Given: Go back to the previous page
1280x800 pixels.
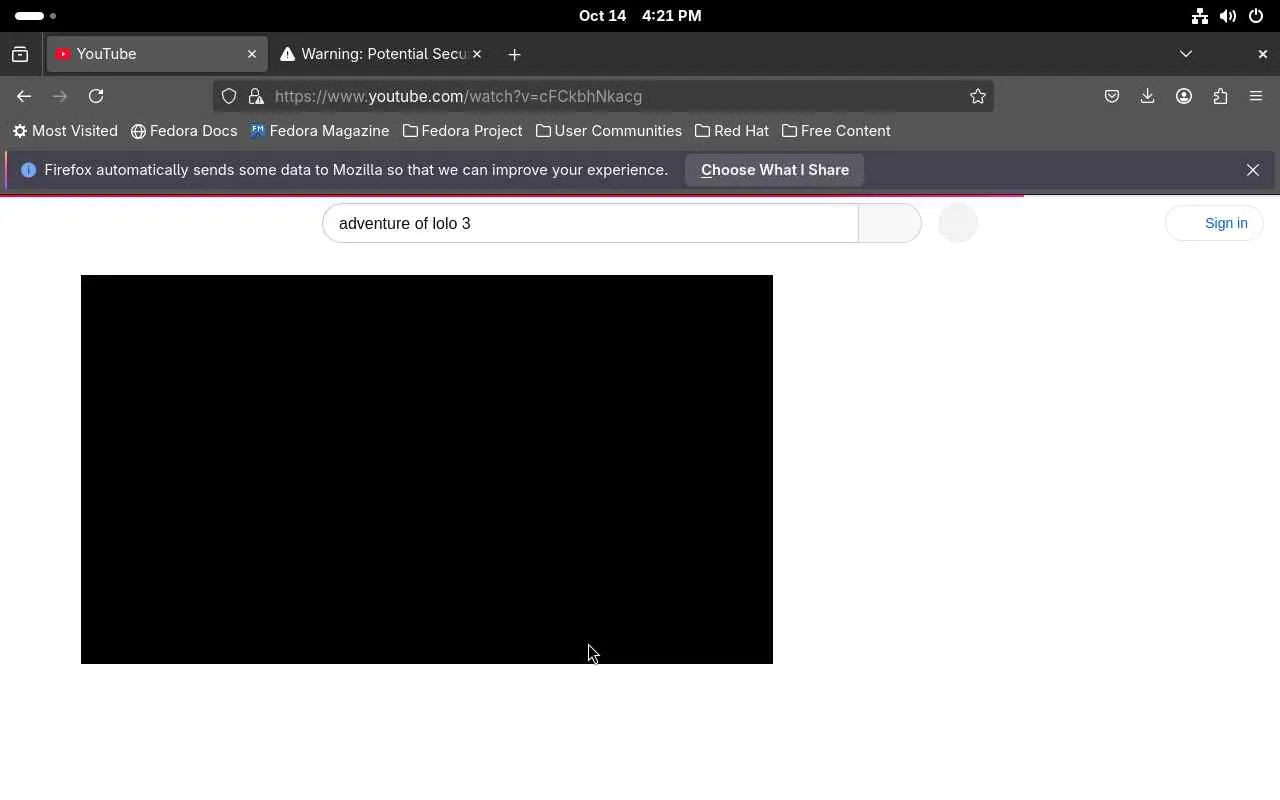Looking at the screenshot, I should pyautogui.click(x=24, y=96).
